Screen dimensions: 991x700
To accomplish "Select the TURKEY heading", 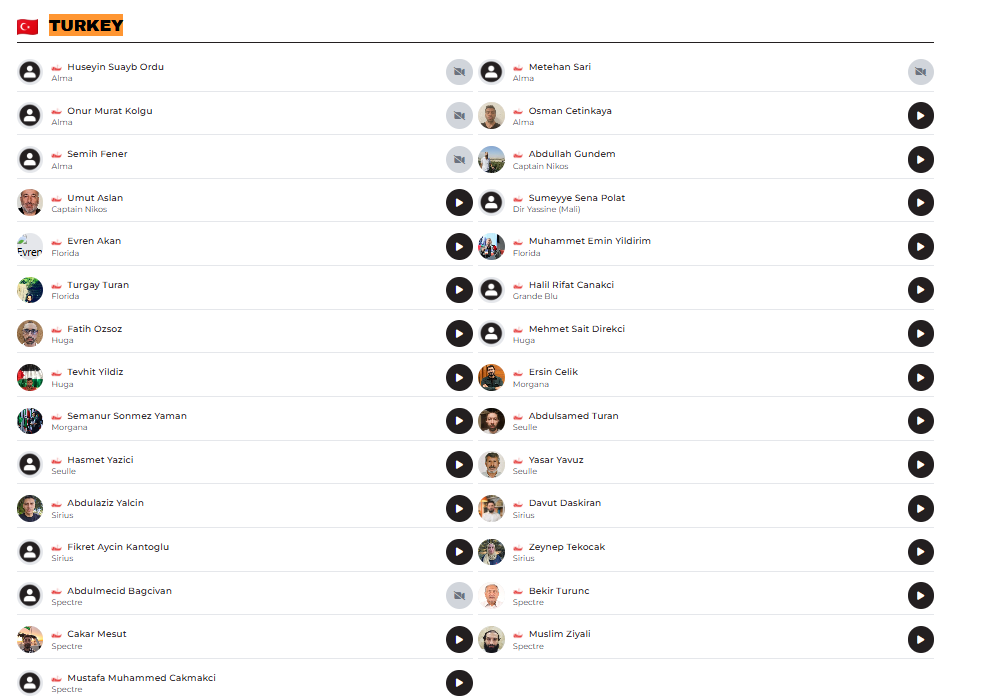I will [86, 26].
